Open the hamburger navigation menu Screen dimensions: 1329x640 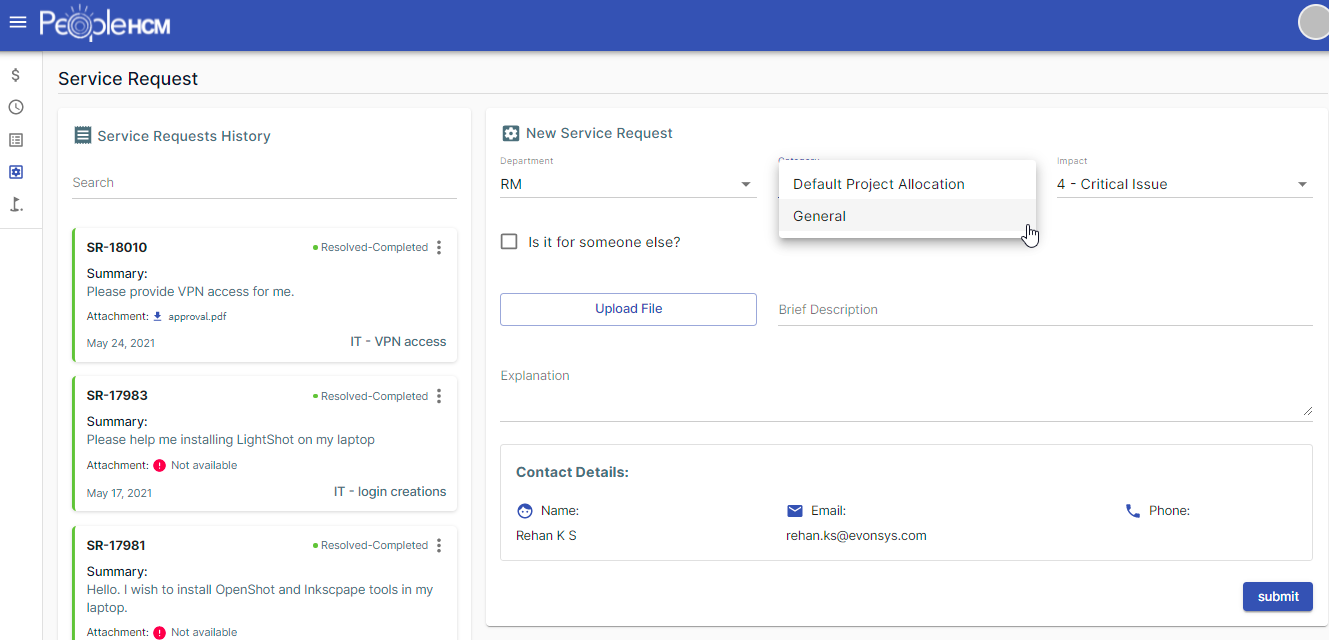[x=17, y=22]
